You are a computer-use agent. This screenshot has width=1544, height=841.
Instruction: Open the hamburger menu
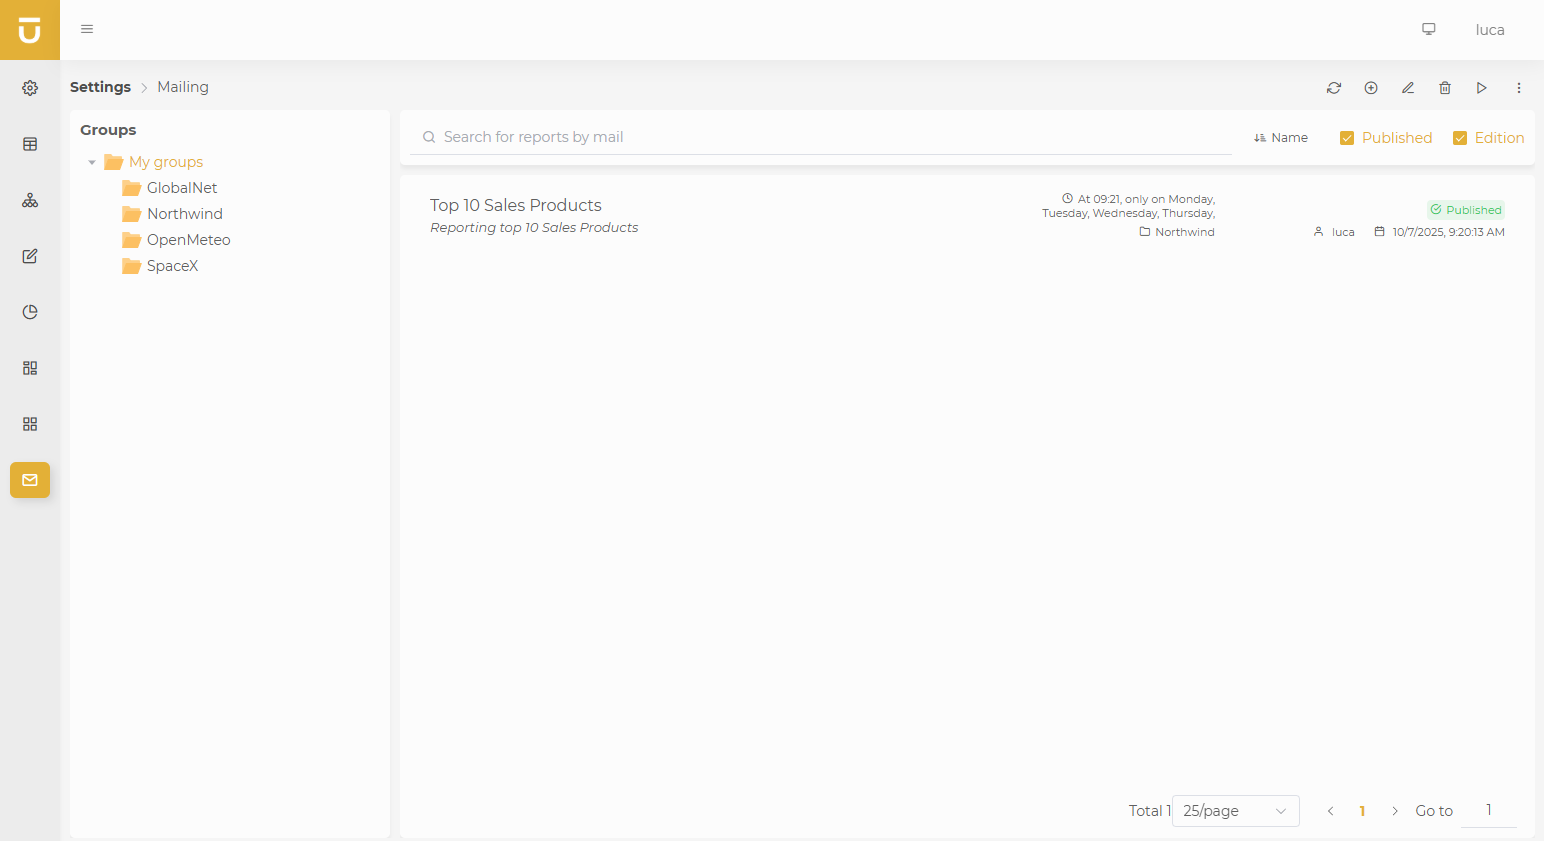point(86,29)
